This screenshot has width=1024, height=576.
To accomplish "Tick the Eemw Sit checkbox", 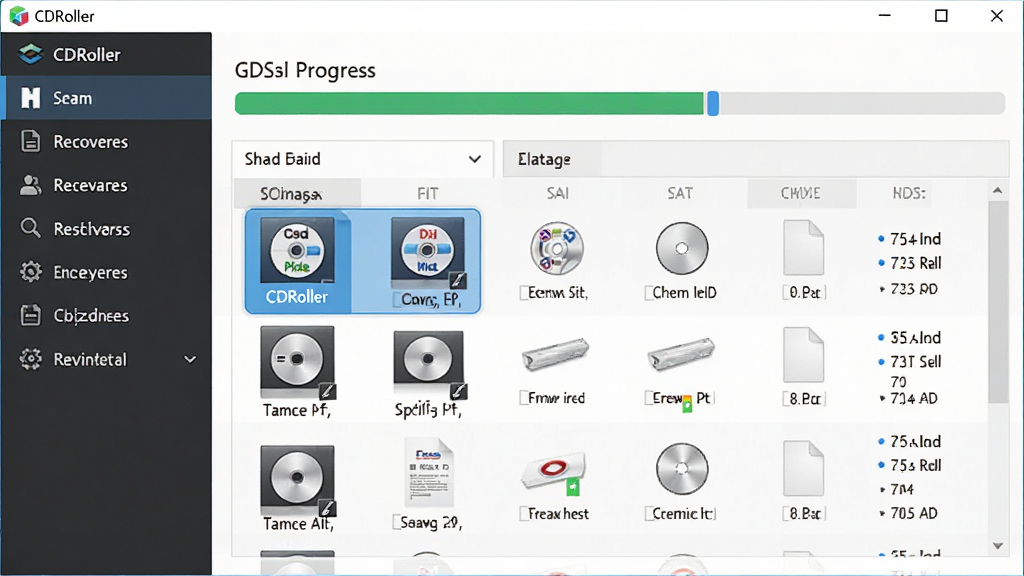I will click(524, 293).
